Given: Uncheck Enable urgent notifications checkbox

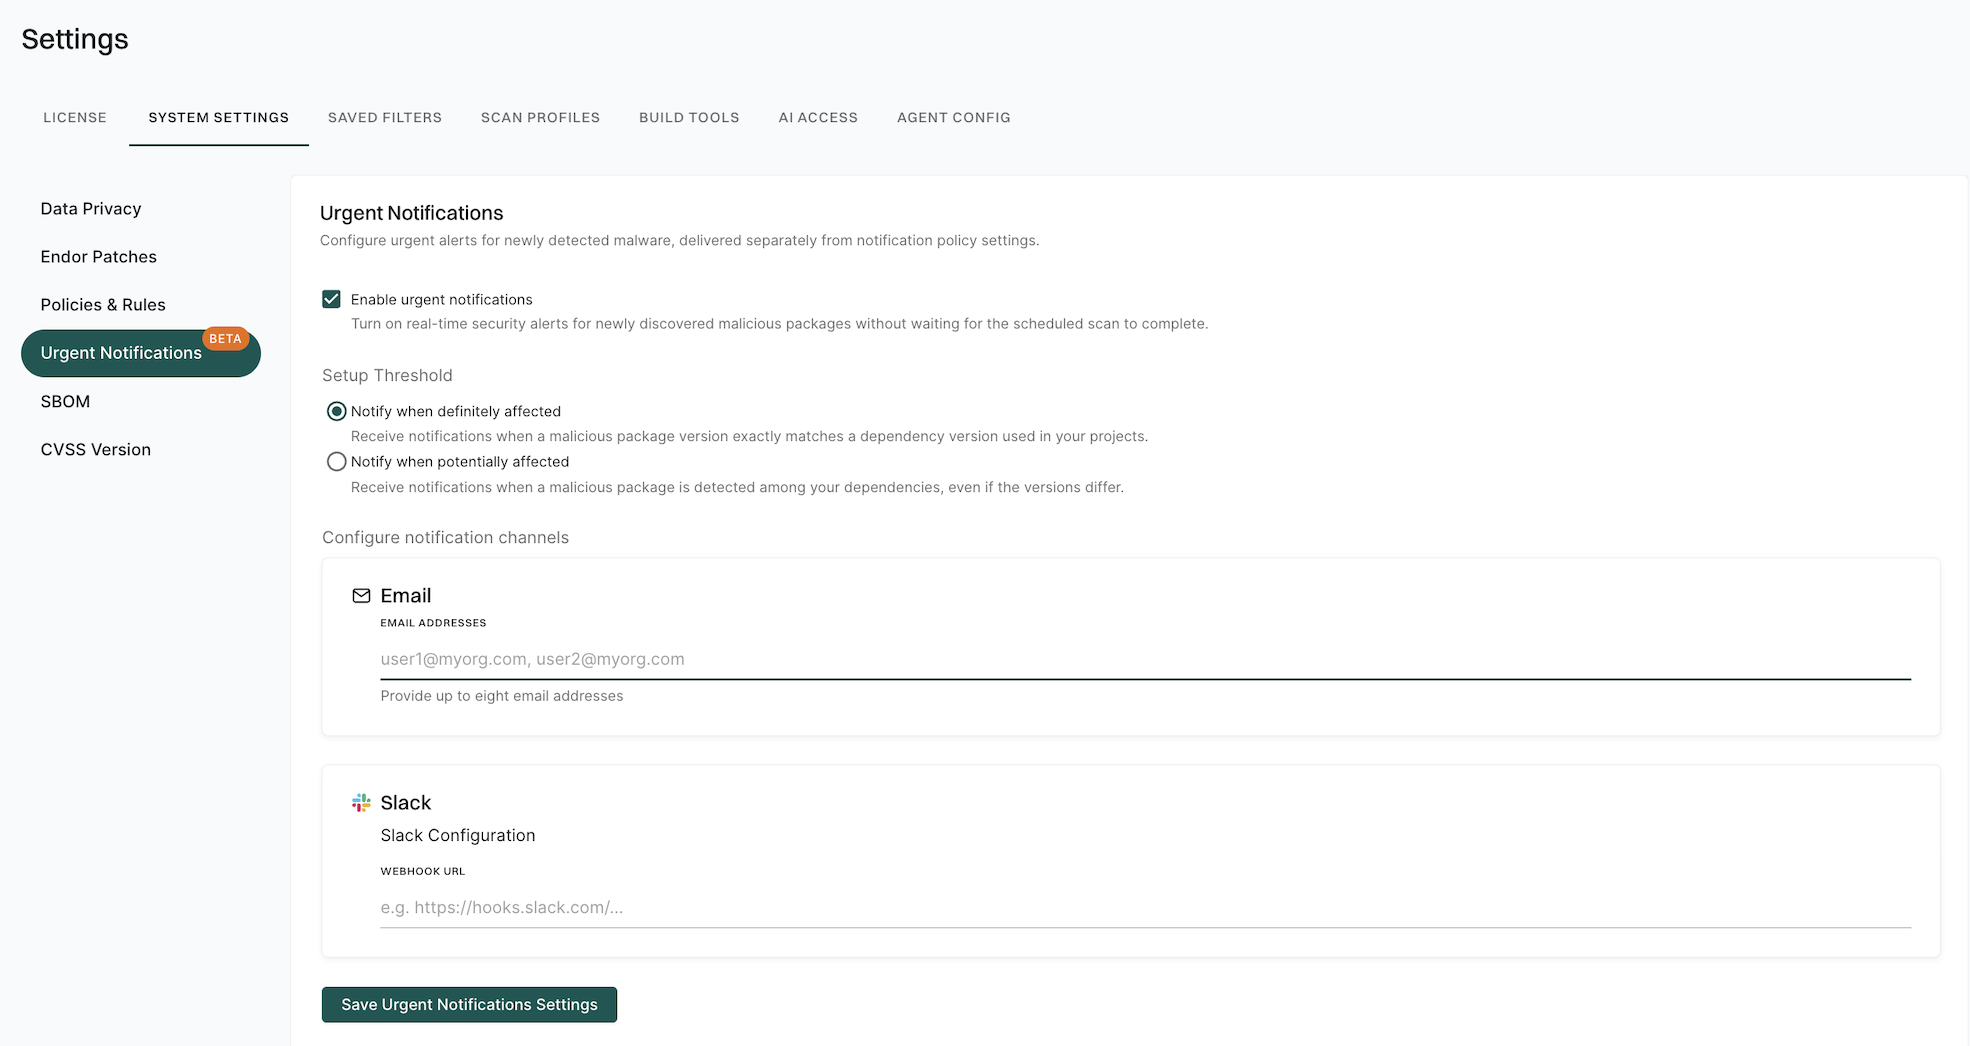Looking at the screenshot, I should click(x=332, y=299).
